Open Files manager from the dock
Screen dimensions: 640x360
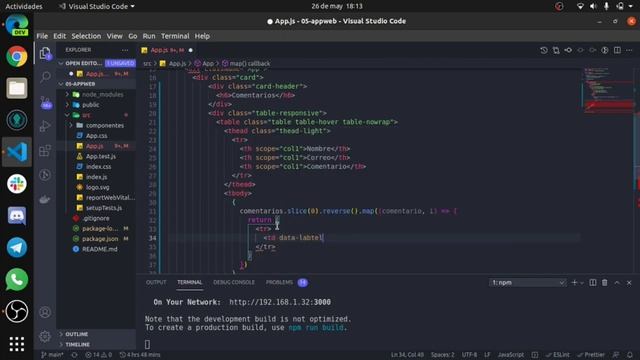point(17,88)
